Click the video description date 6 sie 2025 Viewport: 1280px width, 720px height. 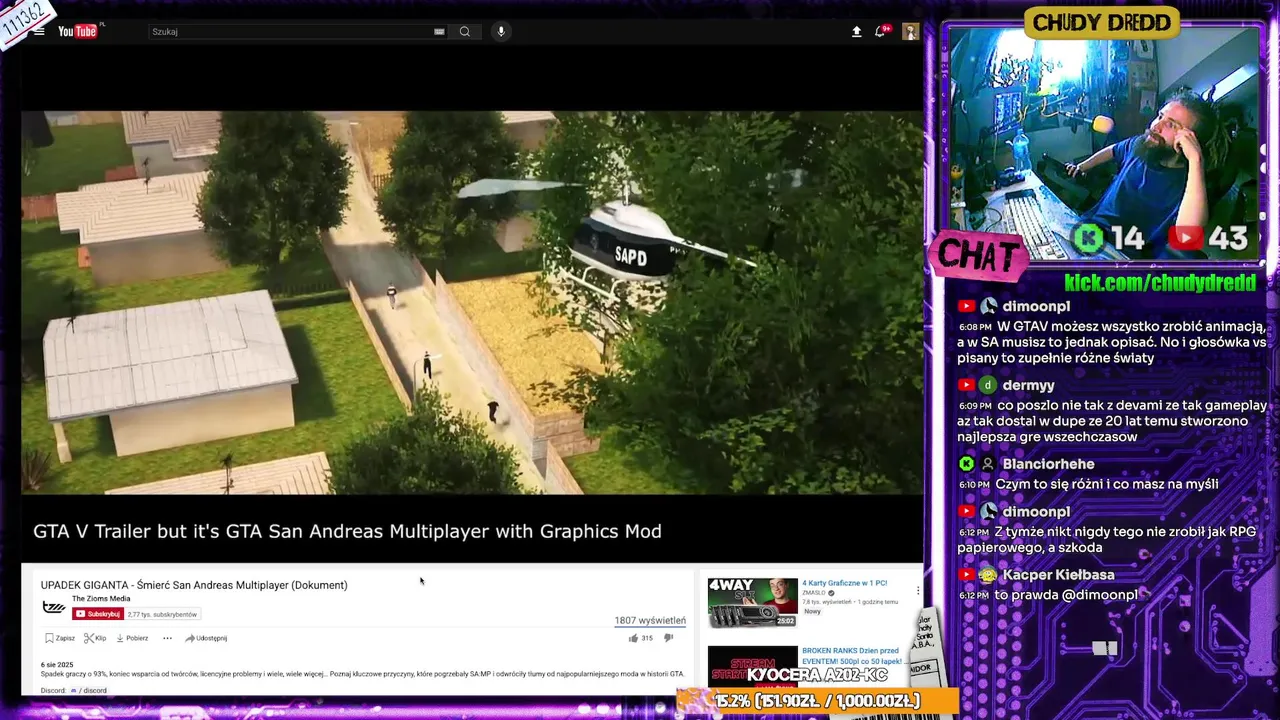[x=57, y=665]
